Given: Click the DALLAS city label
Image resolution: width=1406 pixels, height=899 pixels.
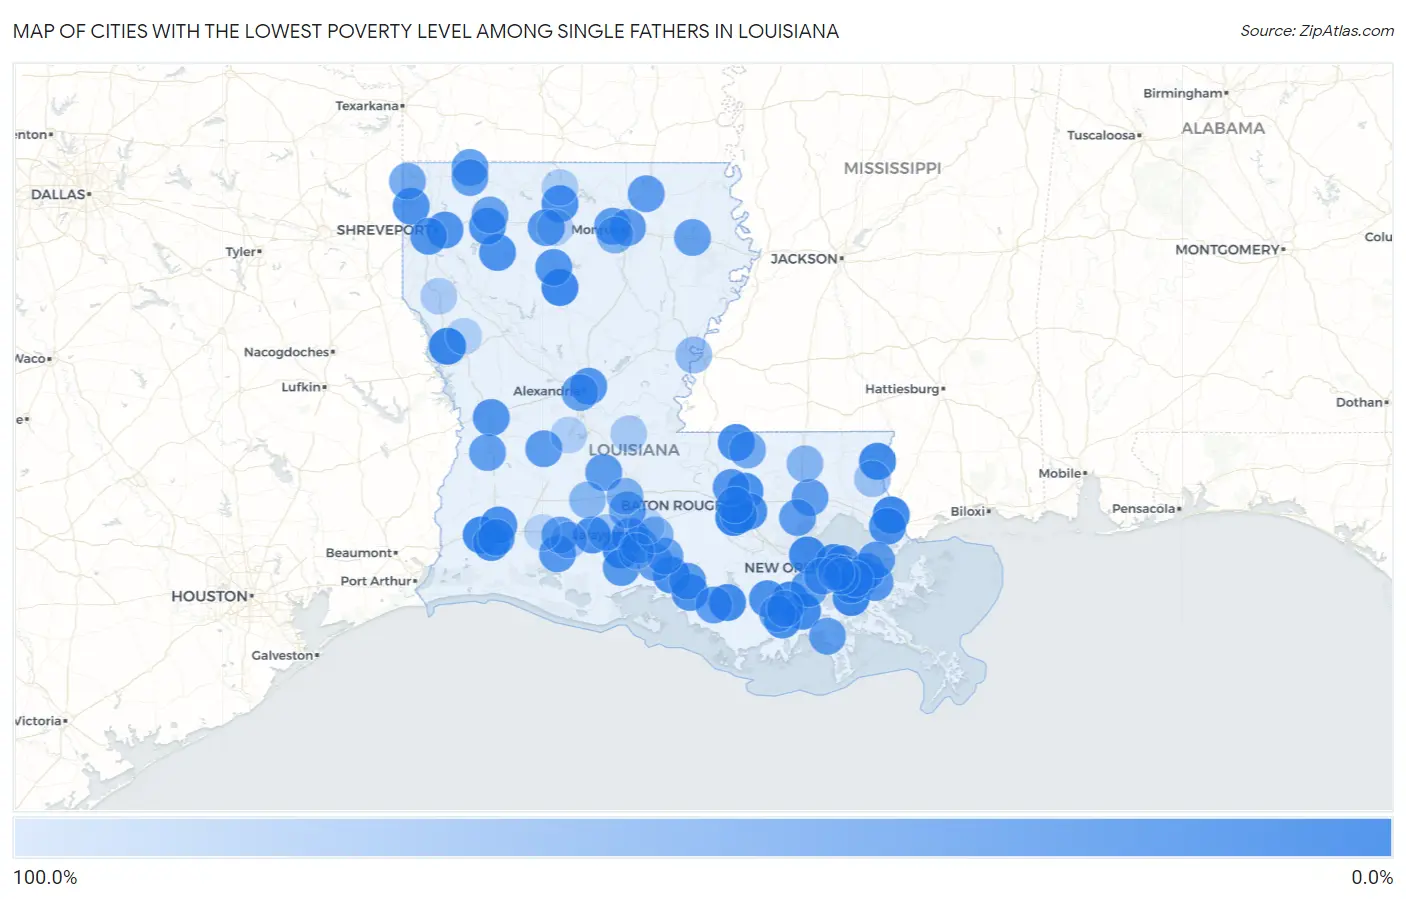Looking at the screenshot, I should [x=59, y=194].
